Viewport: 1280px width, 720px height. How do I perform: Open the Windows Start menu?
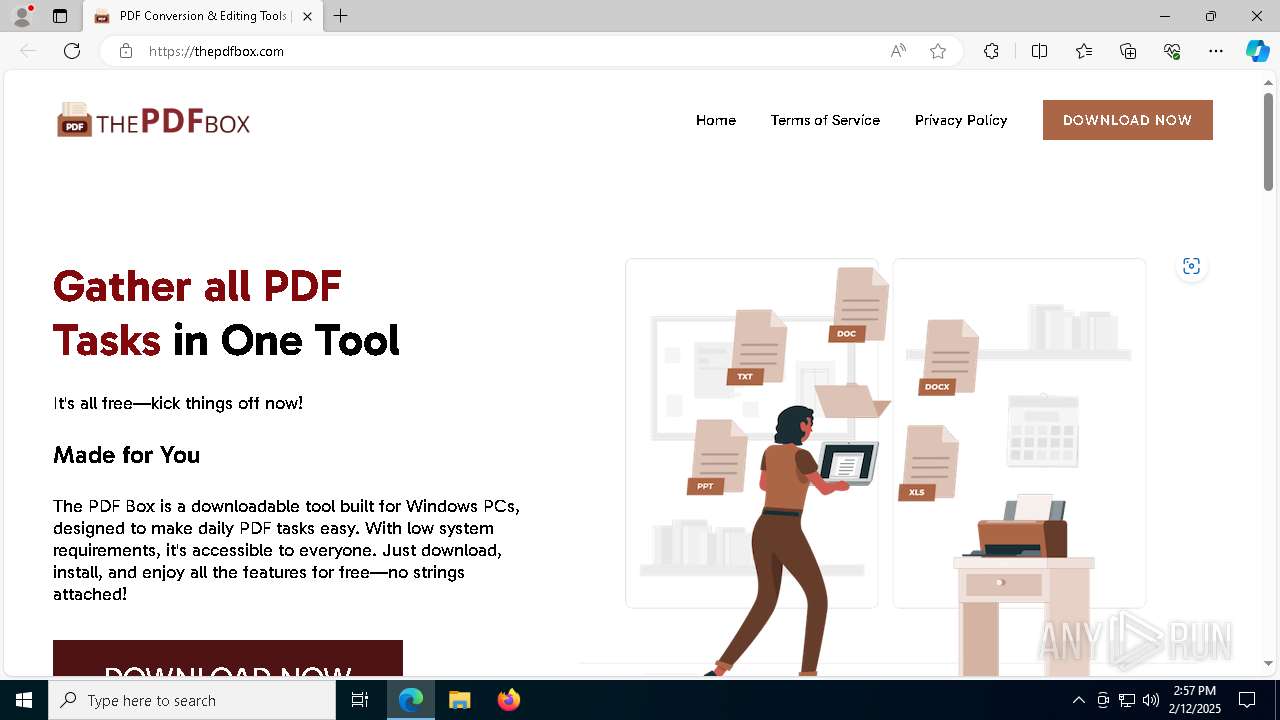[x=24, y=700]
